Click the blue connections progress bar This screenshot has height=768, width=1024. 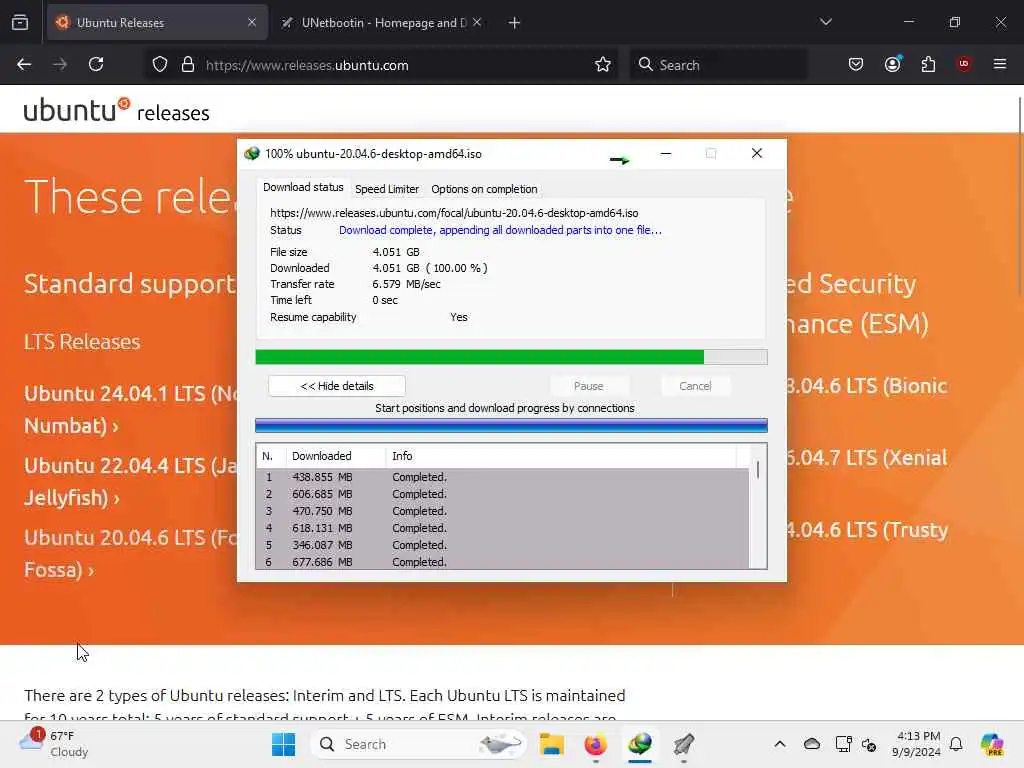[511, 426]
